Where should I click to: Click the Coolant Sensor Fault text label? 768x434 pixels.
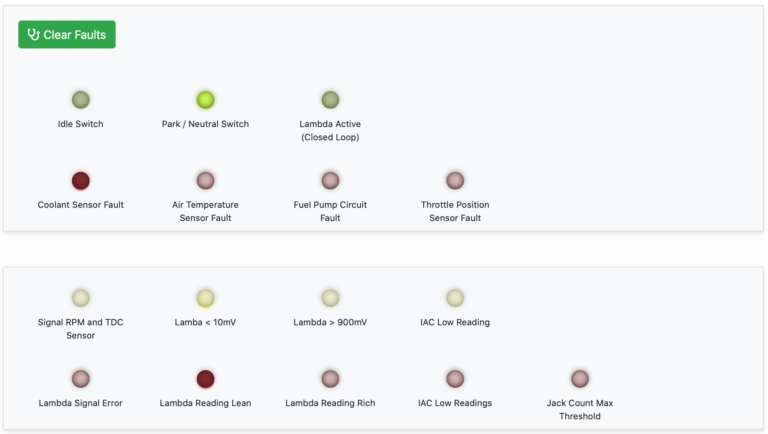(81, 205)
